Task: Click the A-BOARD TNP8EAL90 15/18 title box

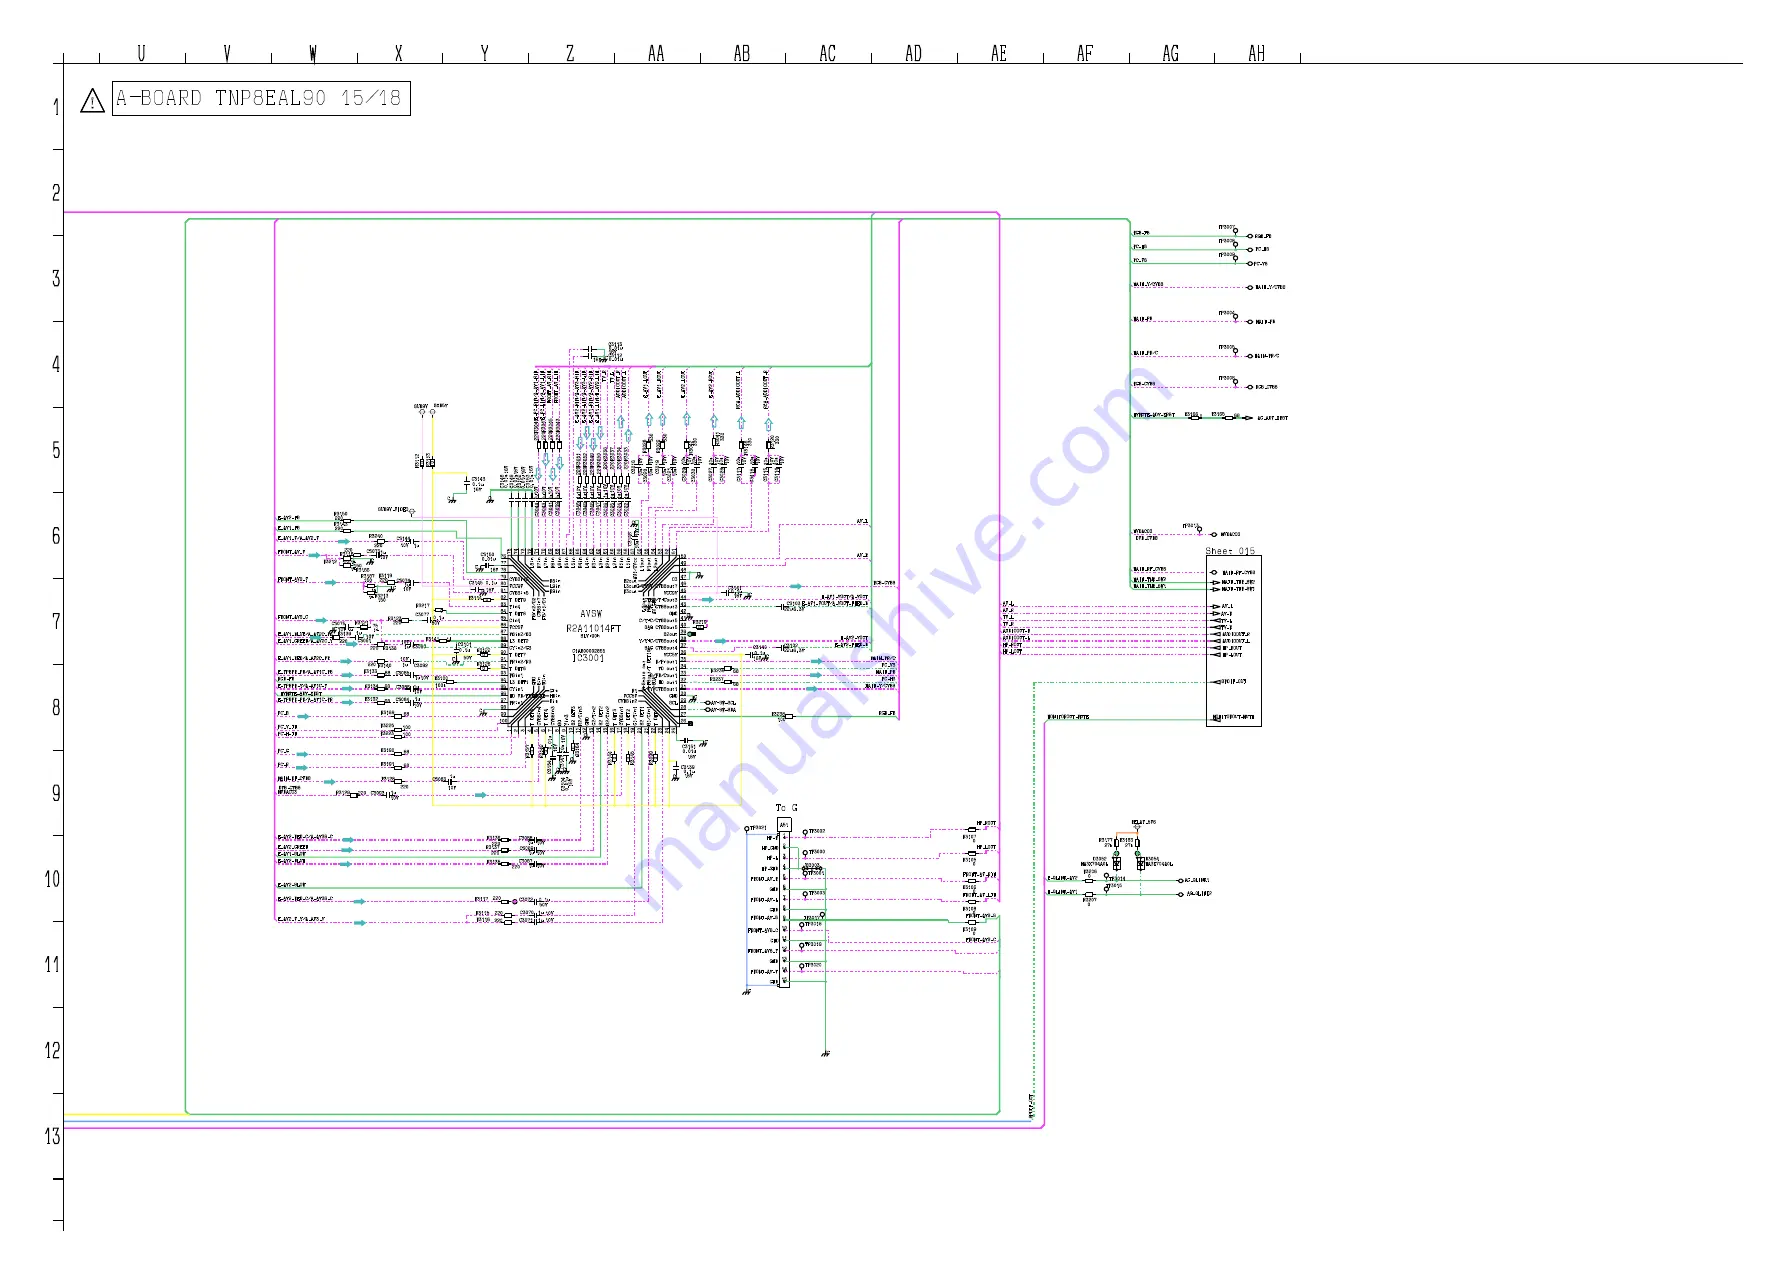Action: [x=261, y=98]
